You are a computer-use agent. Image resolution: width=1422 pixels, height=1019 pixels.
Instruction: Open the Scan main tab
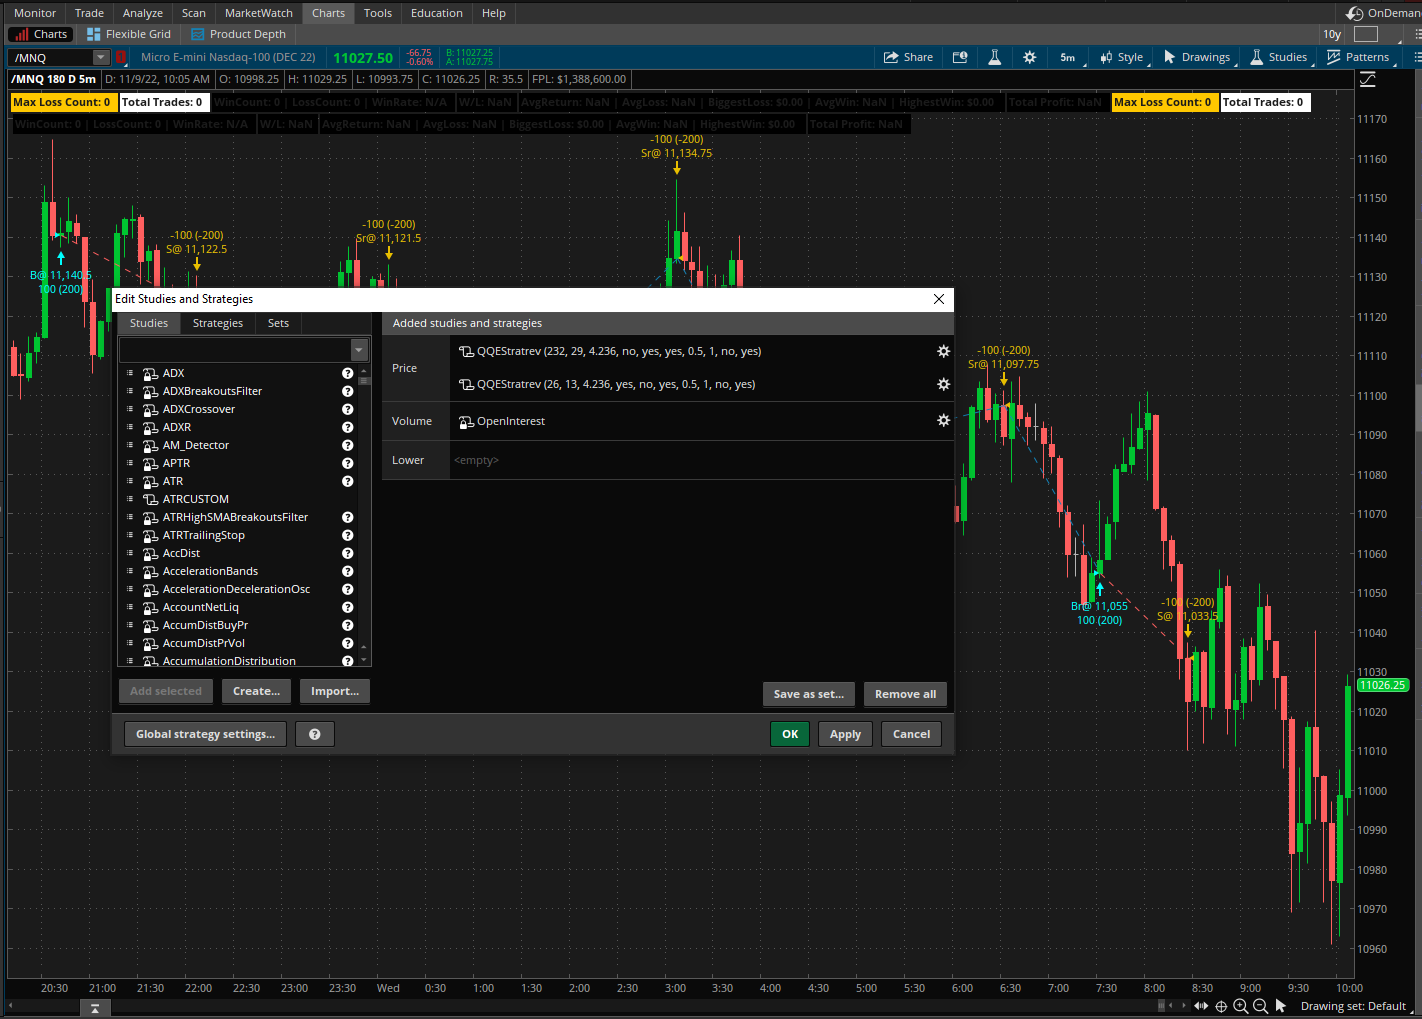194,13
